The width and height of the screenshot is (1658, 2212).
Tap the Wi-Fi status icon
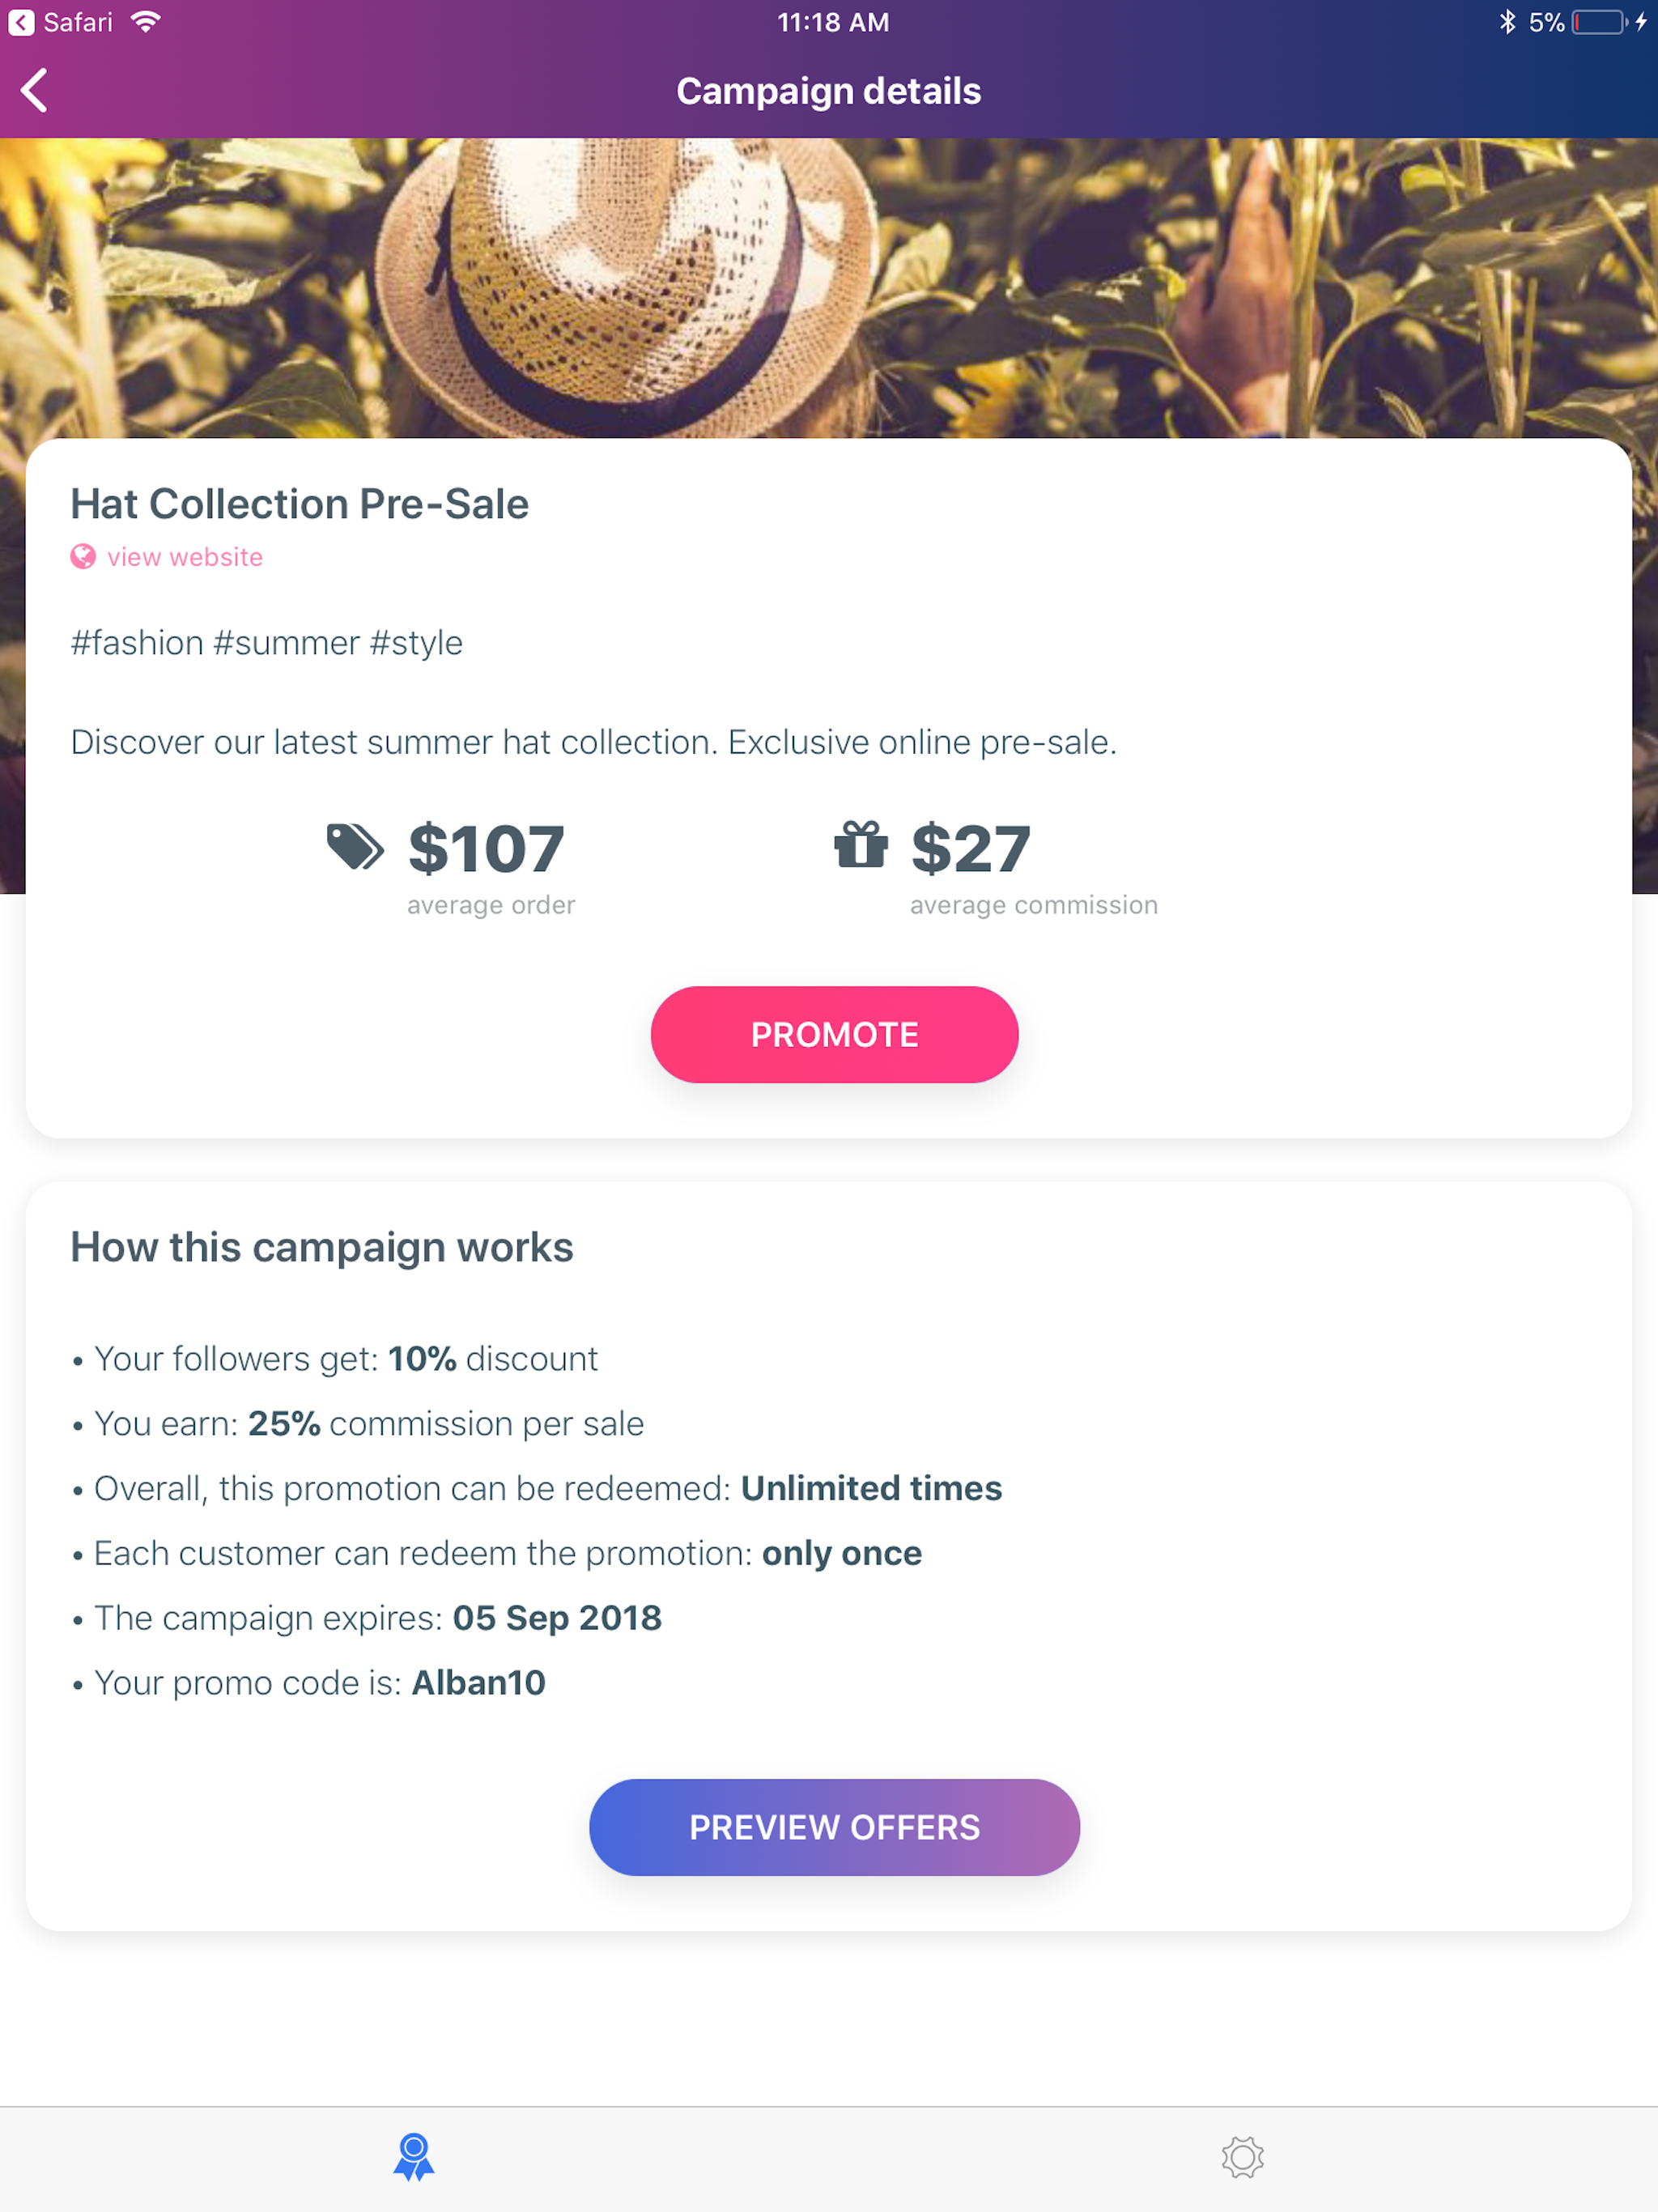146,22
